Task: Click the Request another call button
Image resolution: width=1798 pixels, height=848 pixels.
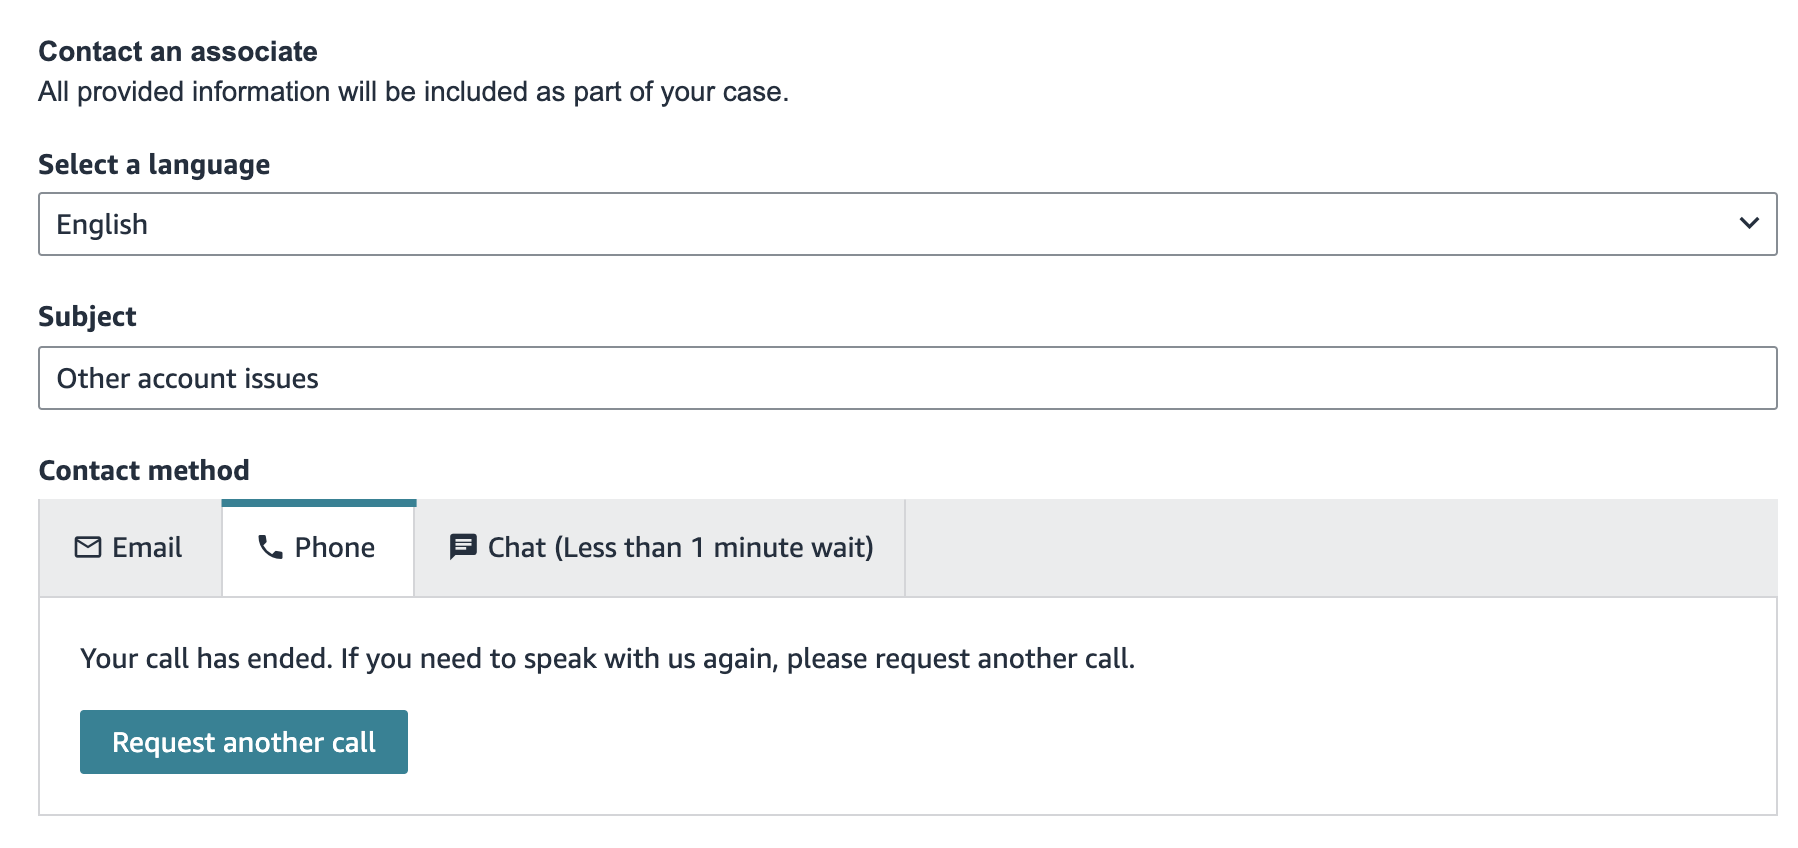Action: click(244, 742)
